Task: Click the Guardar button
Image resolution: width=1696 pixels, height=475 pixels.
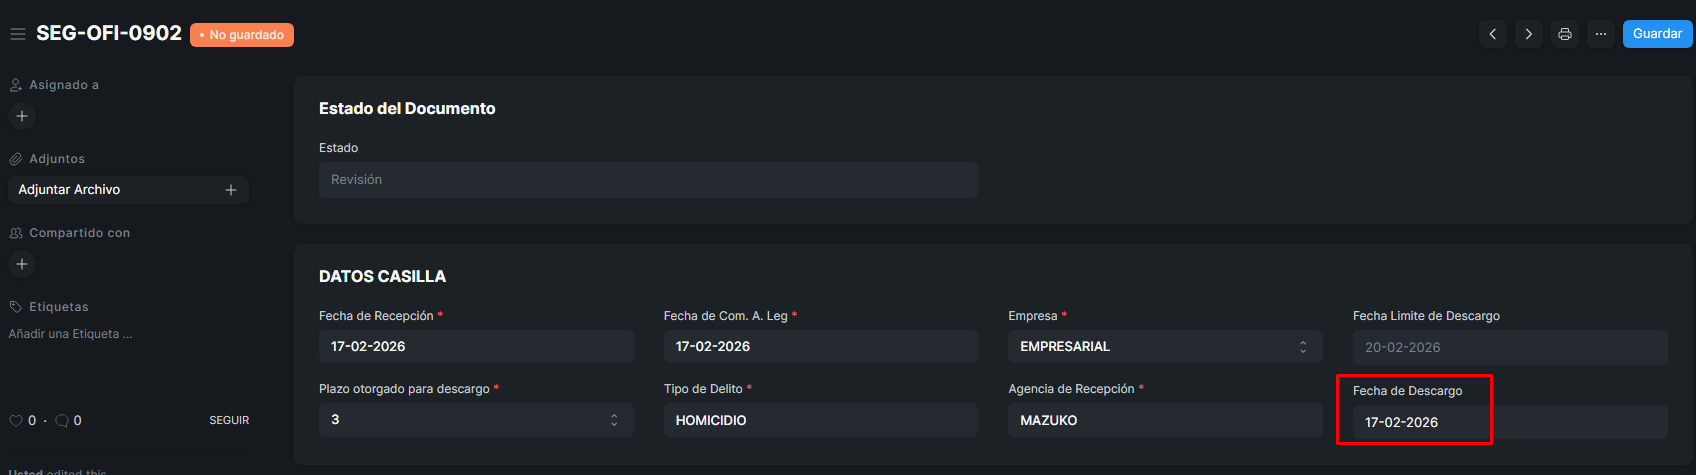Action: point(1657,34)
